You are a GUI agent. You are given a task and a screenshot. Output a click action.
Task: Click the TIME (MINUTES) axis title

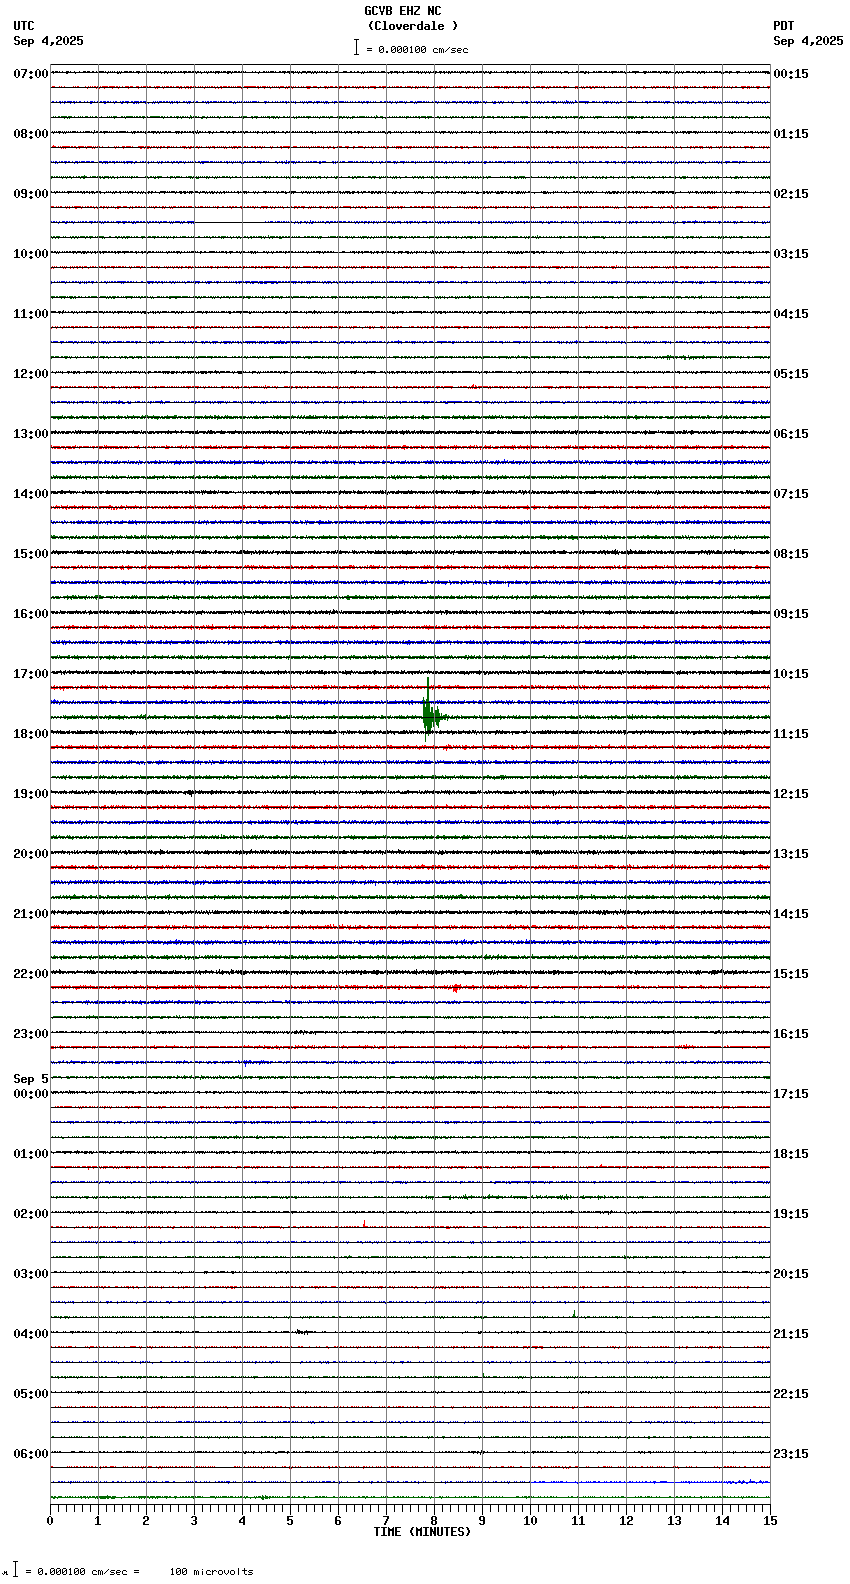(422, 1532)
